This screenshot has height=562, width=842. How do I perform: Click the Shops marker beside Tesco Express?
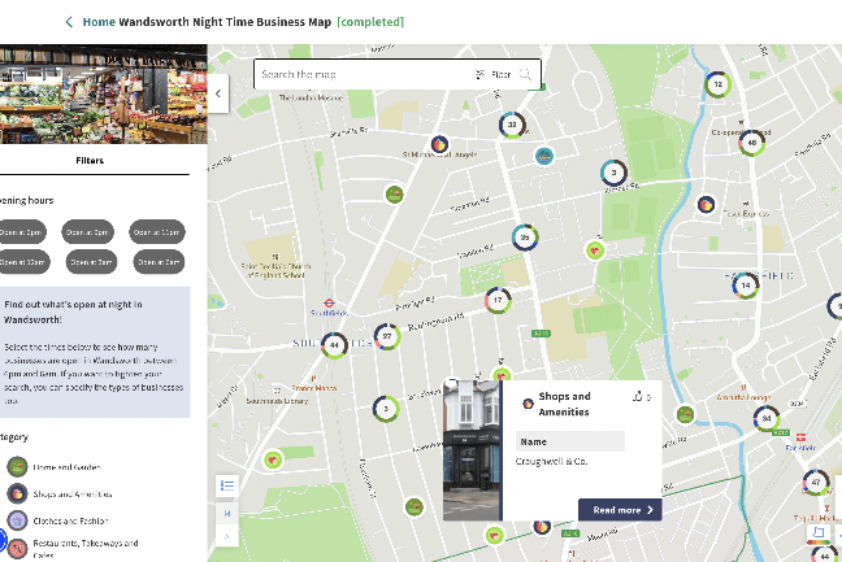point(706,205)
